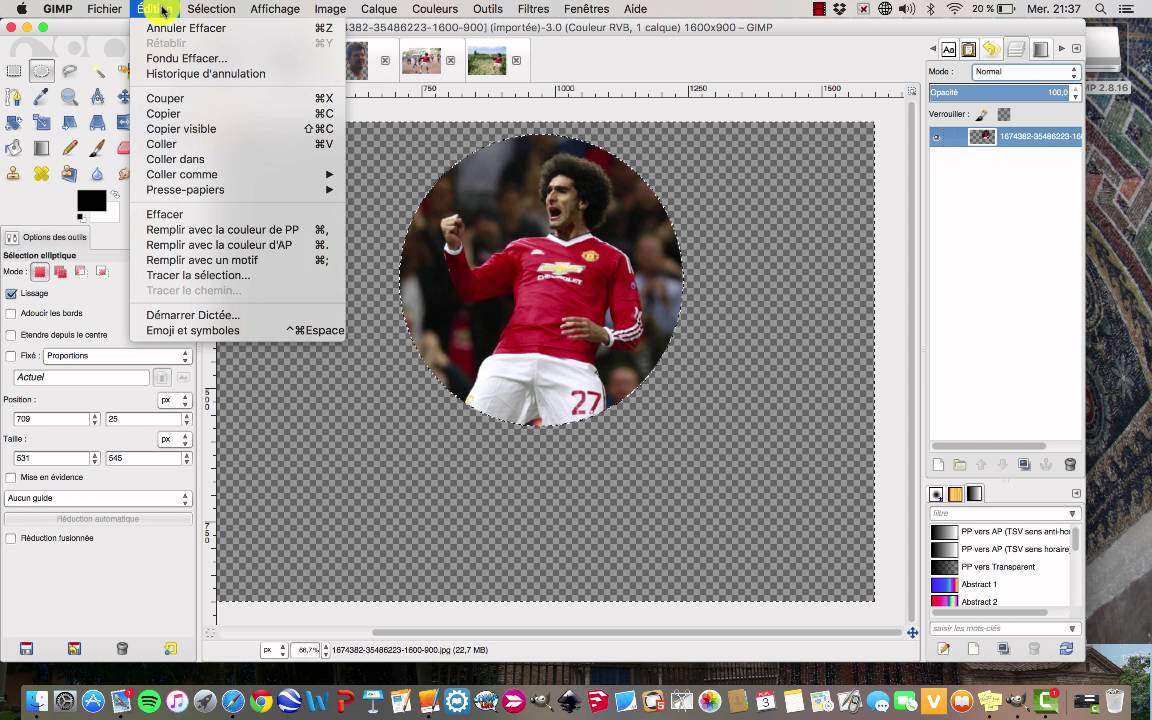
Task: Open status bar unit px dropdown
Action: click(274, 650)
